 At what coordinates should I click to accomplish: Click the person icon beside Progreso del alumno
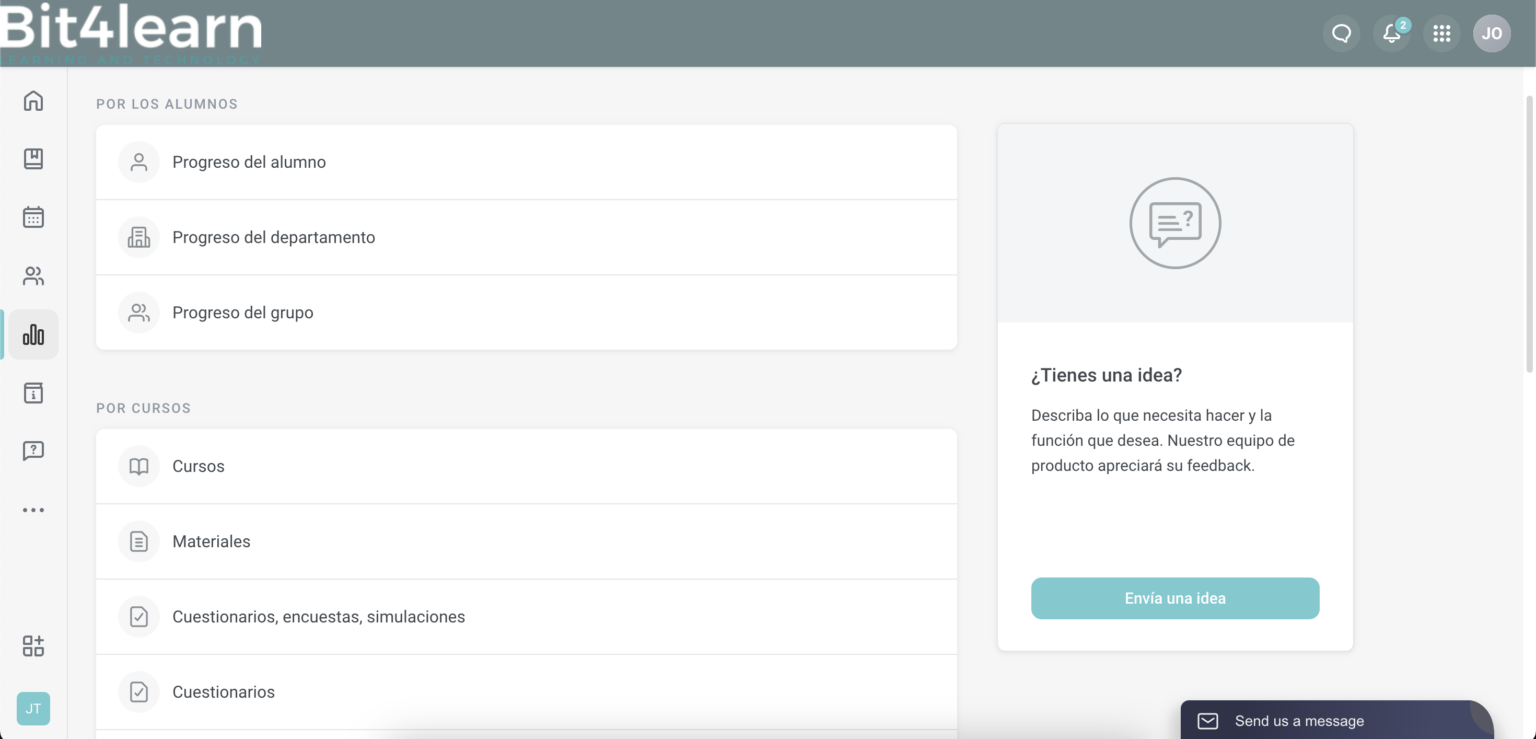pos(139,162)
